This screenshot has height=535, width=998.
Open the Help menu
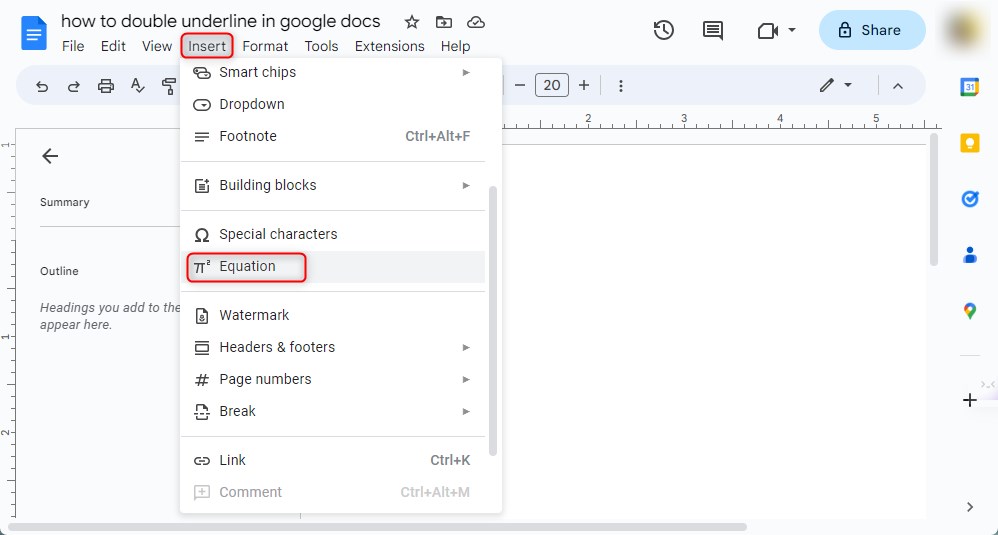[x=455, y=46]
